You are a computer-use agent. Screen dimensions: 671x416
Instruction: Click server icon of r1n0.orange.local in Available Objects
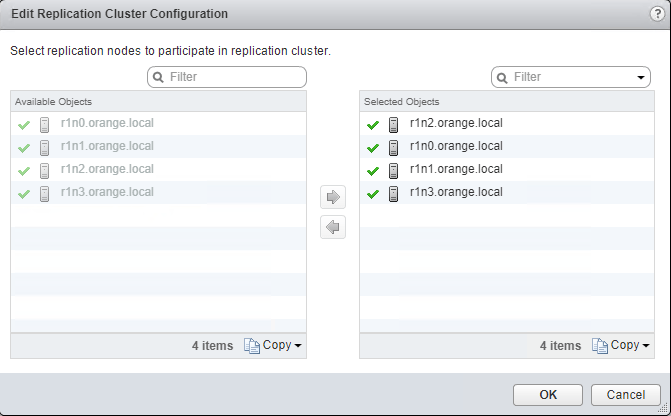[x=44, y=124]
